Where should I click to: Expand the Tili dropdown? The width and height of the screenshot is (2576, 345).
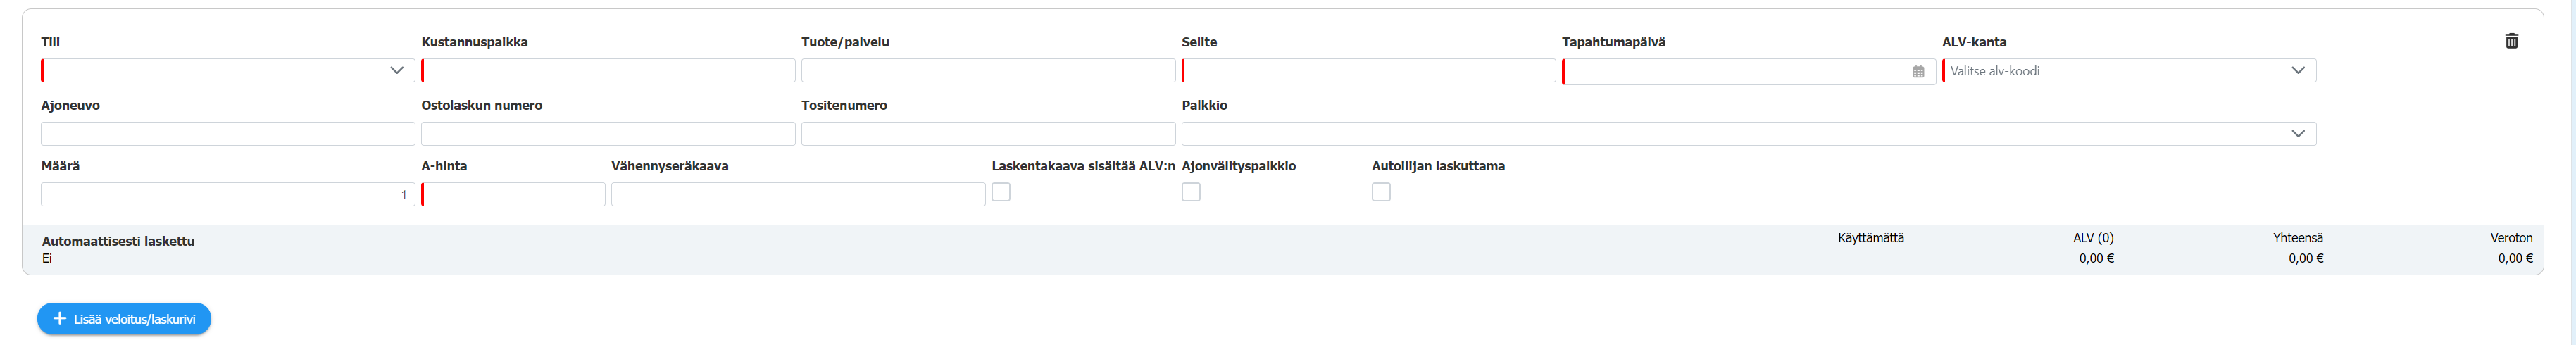[x=228, y=70]
